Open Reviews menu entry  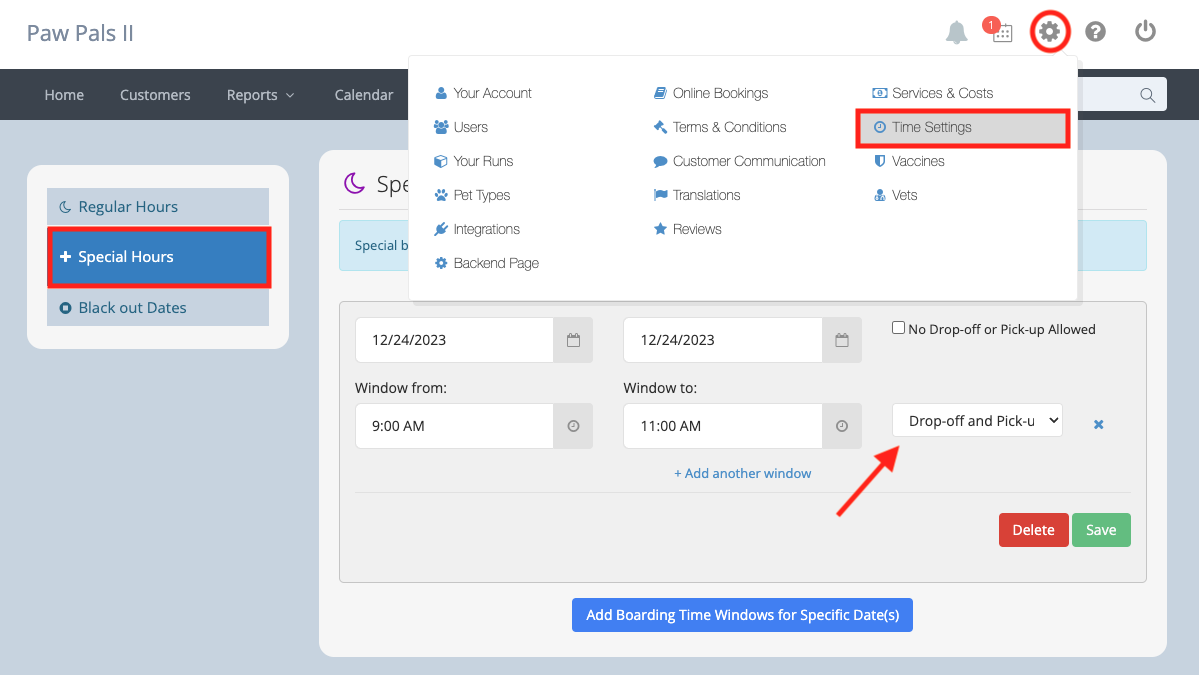tap(687, 229)
